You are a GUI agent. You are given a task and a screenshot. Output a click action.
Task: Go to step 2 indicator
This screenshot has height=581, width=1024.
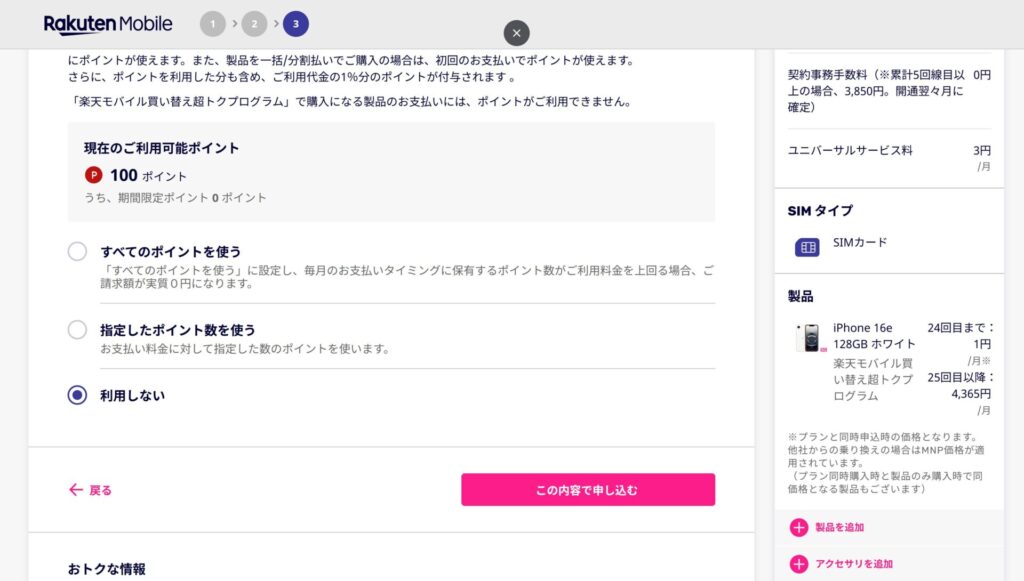click(x=254, y=24)
